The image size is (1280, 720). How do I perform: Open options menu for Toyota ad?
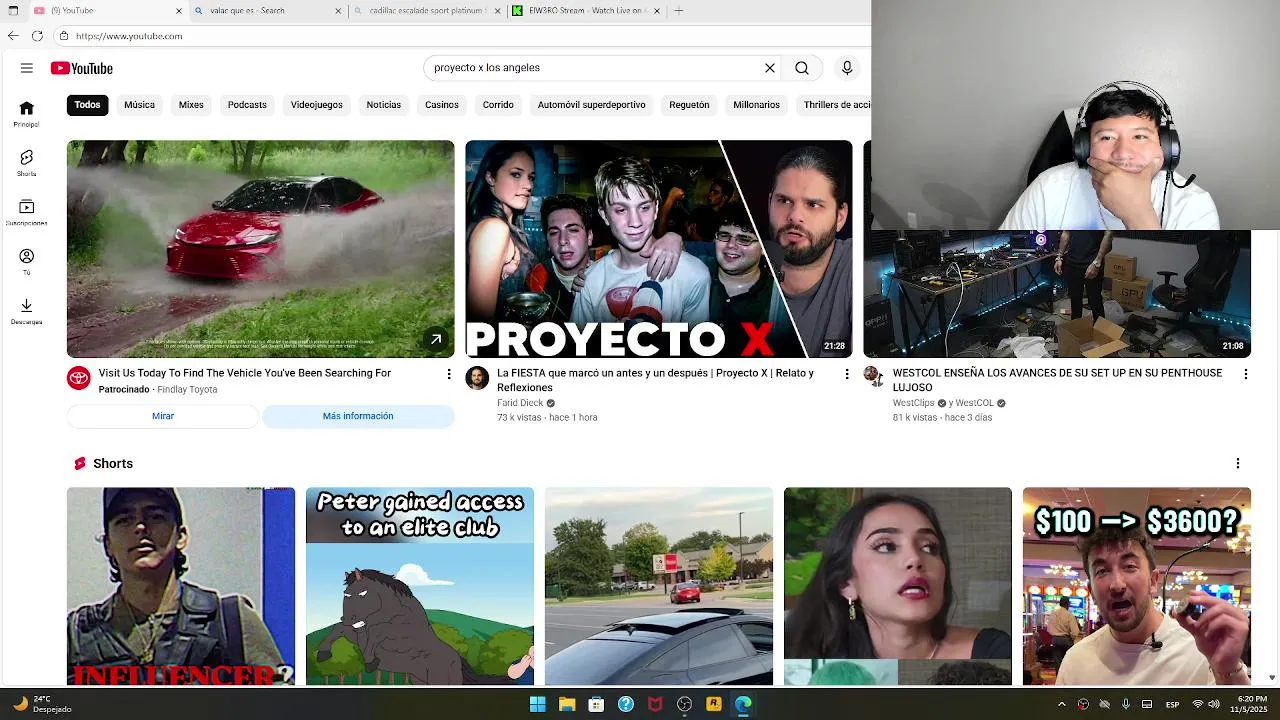pos(448,373)
